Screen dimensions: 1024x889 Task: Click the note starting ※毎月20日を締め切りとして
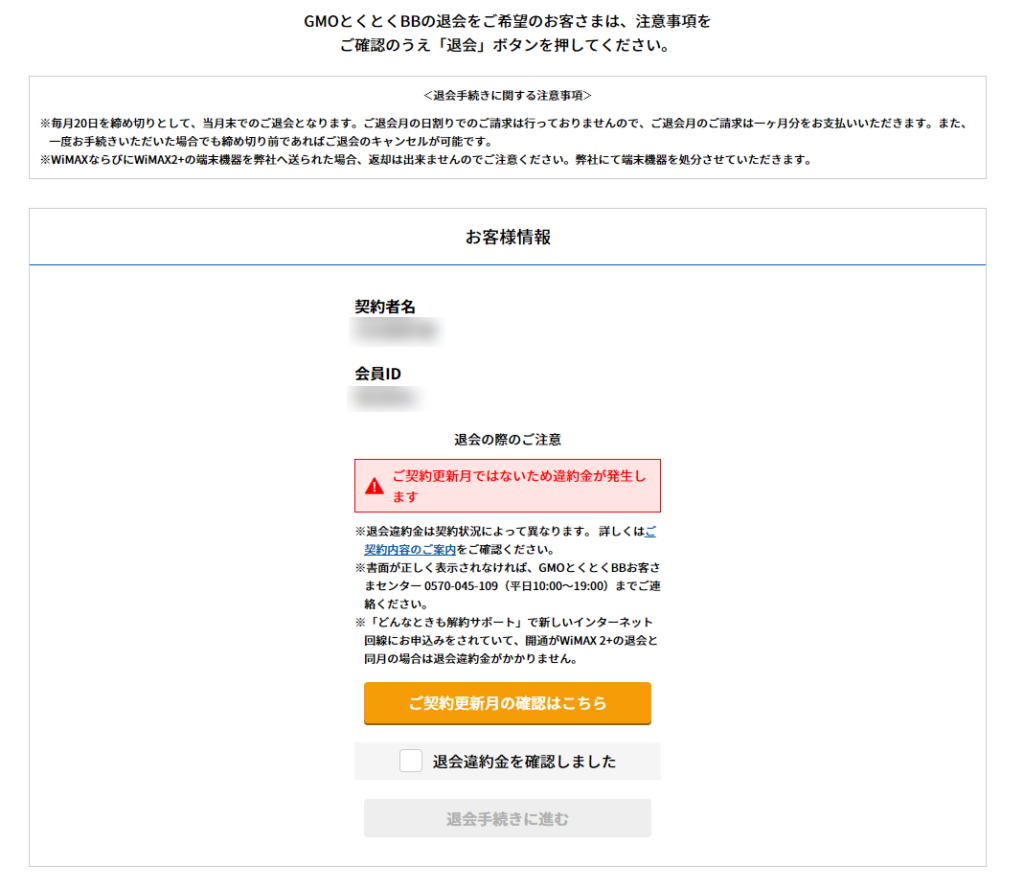pos(504,132)
